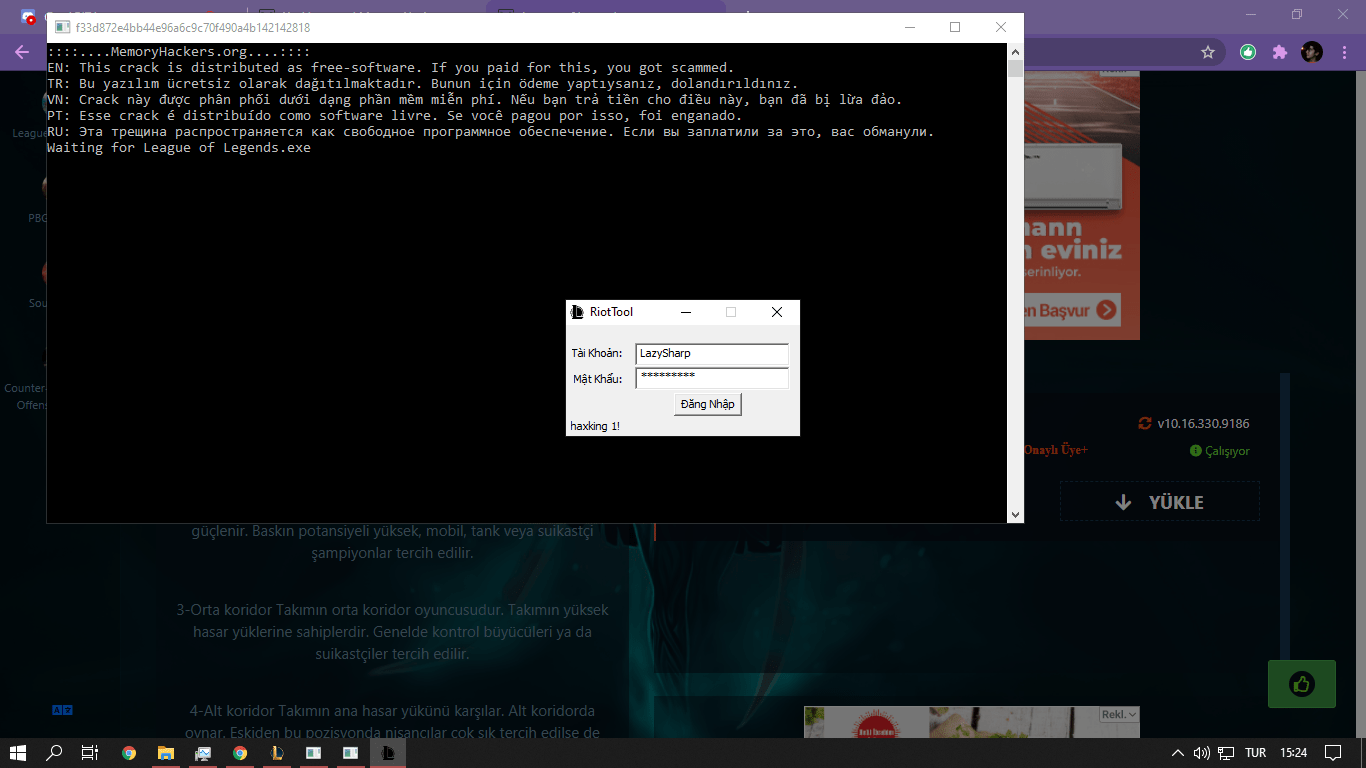Click the green thumbs-up extension icon

click(x=1248, y=52)
